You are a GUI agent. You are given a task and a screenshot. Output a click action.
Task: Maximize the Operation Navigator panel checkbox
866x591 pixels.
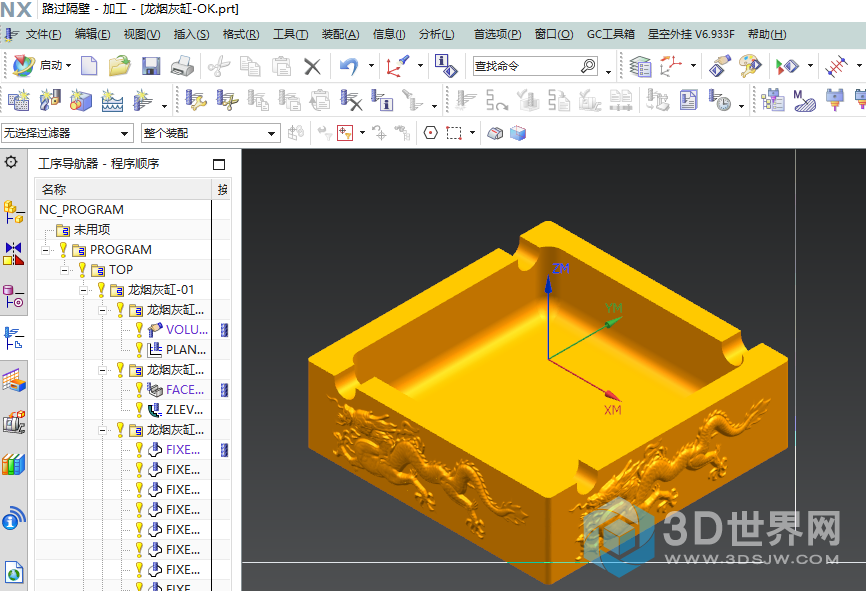click(x=219, y=164)
